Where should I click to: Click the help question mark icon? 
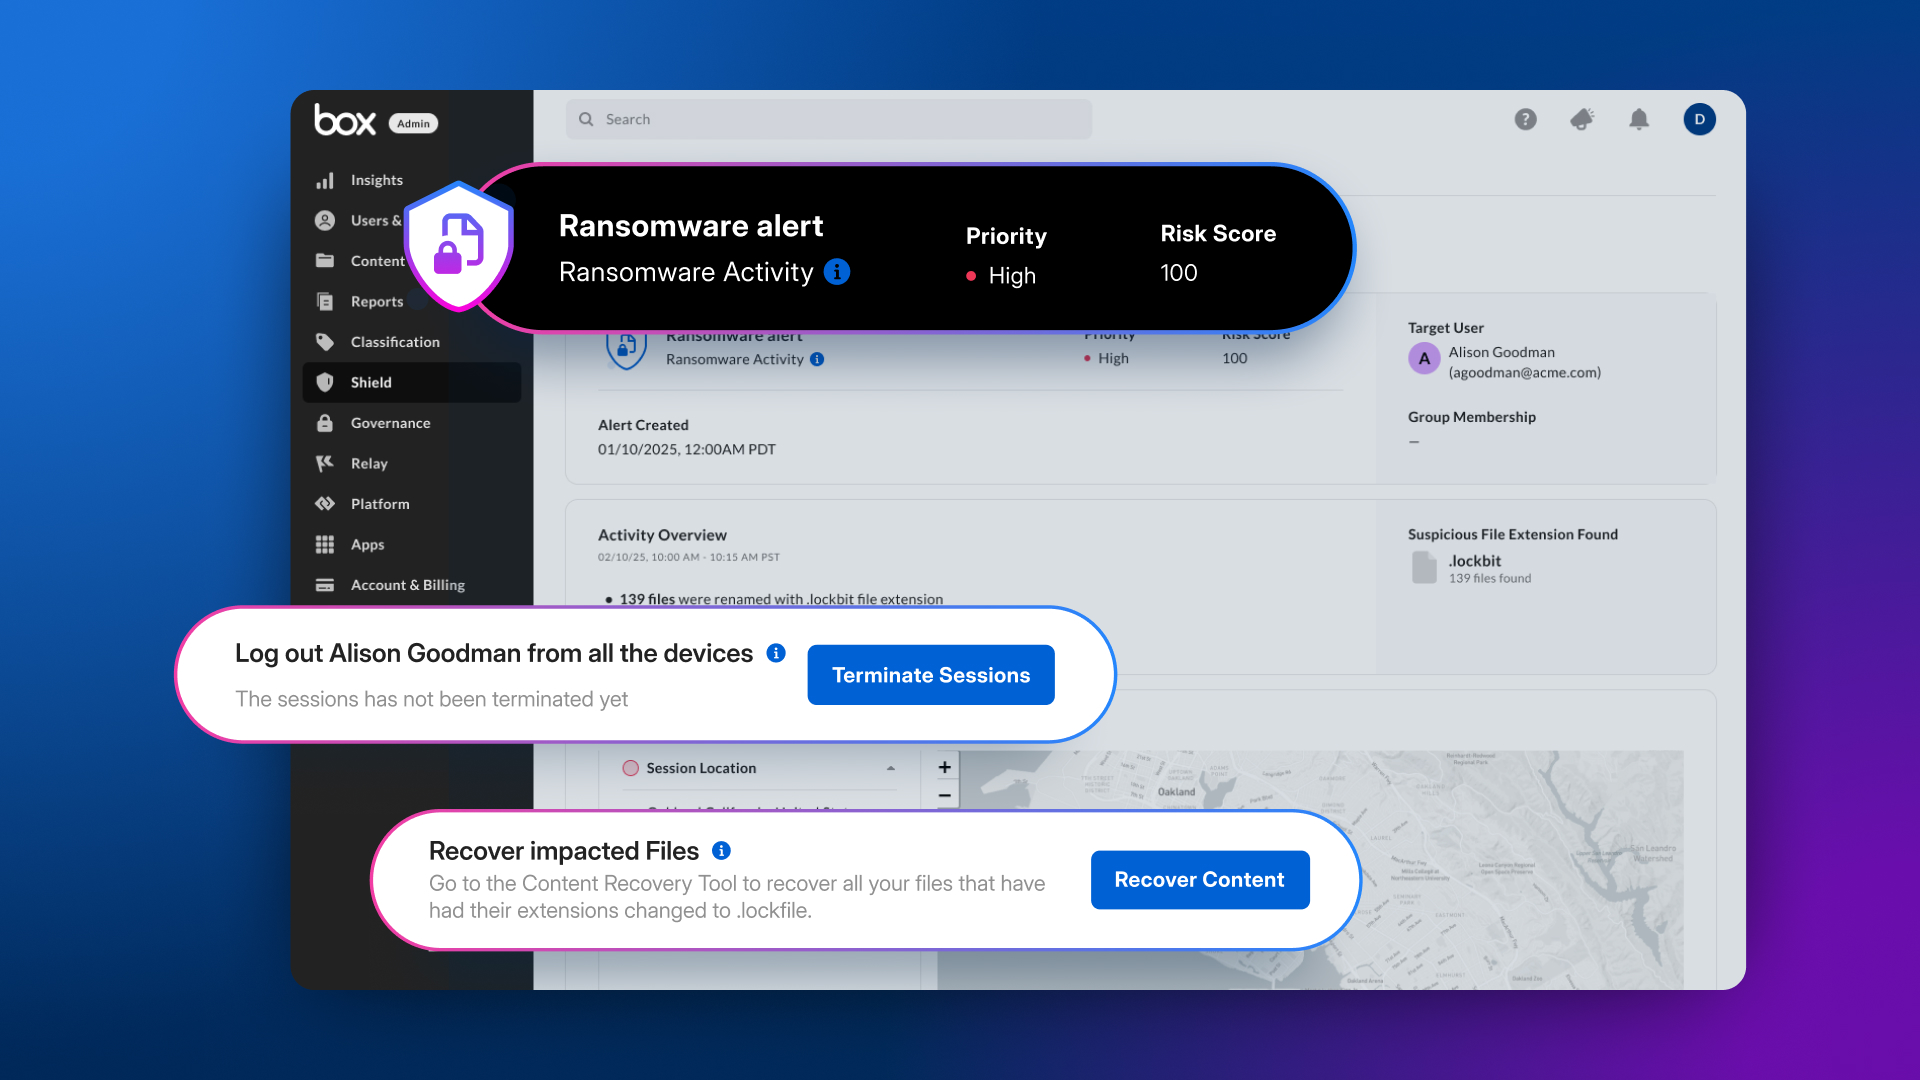[1525, 119]
